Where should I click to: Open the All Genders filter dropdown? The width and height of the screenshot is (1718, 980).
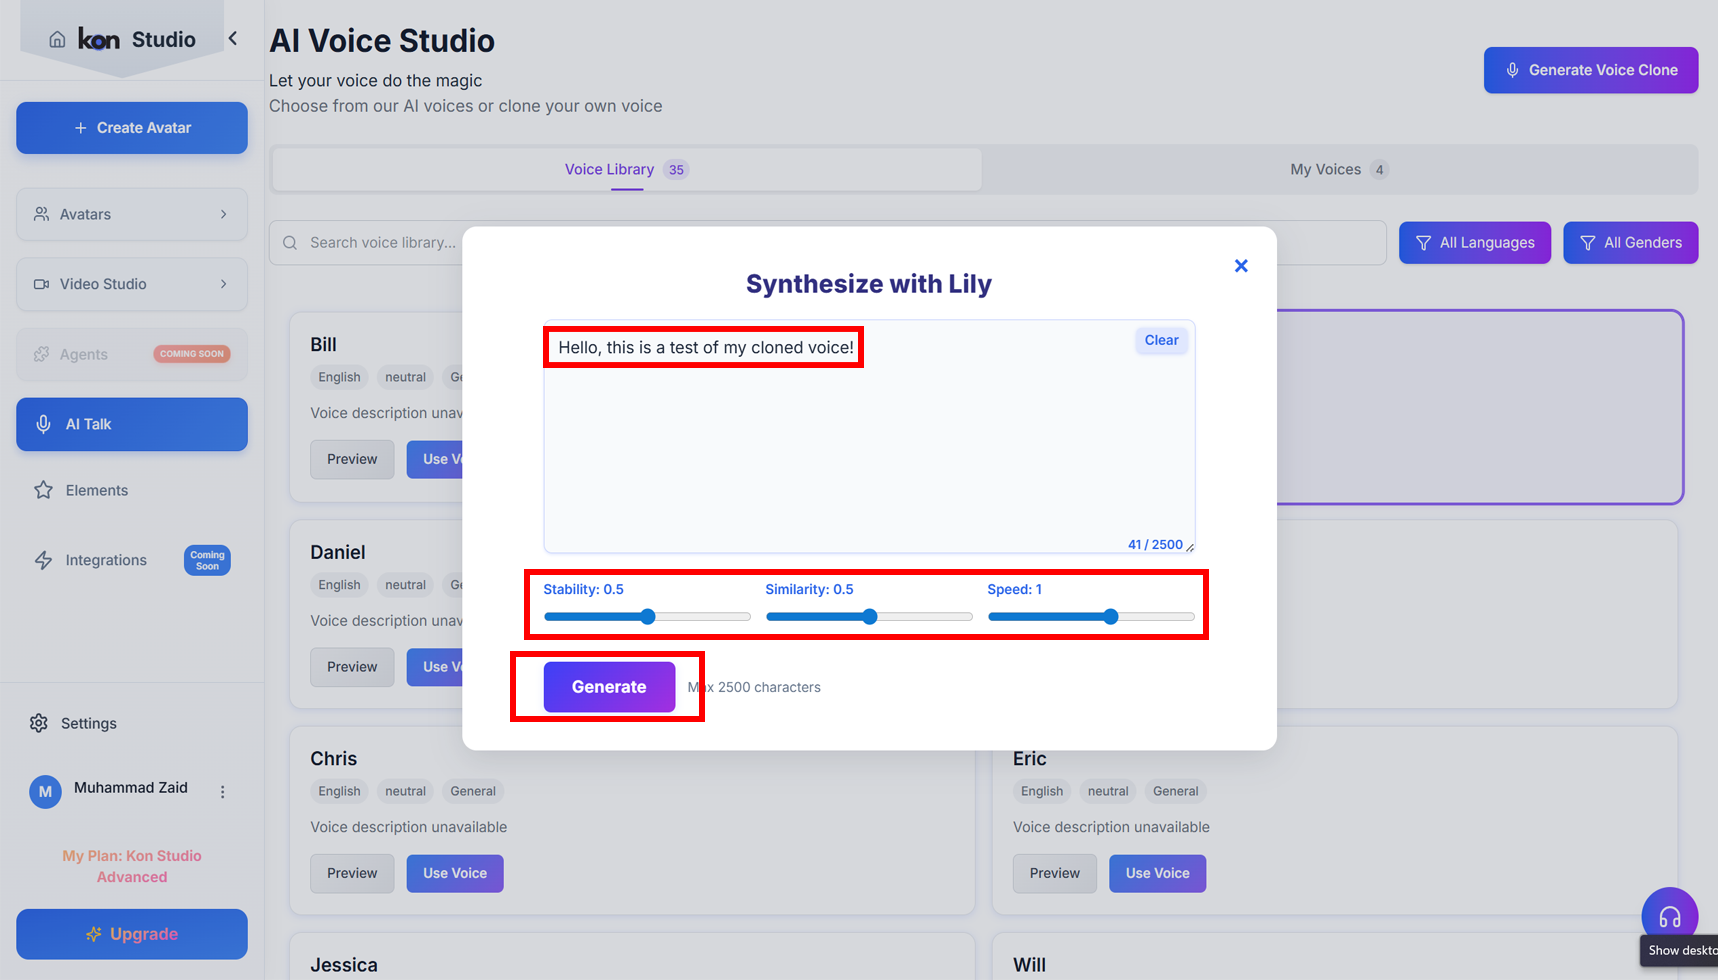point(1630,243)
